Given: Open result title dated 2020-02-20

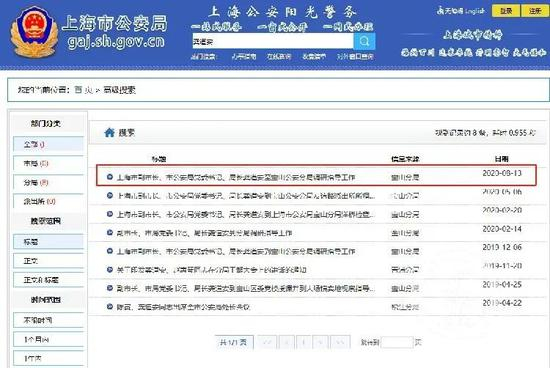Looking at the screenshot, I should coord(246,214).
